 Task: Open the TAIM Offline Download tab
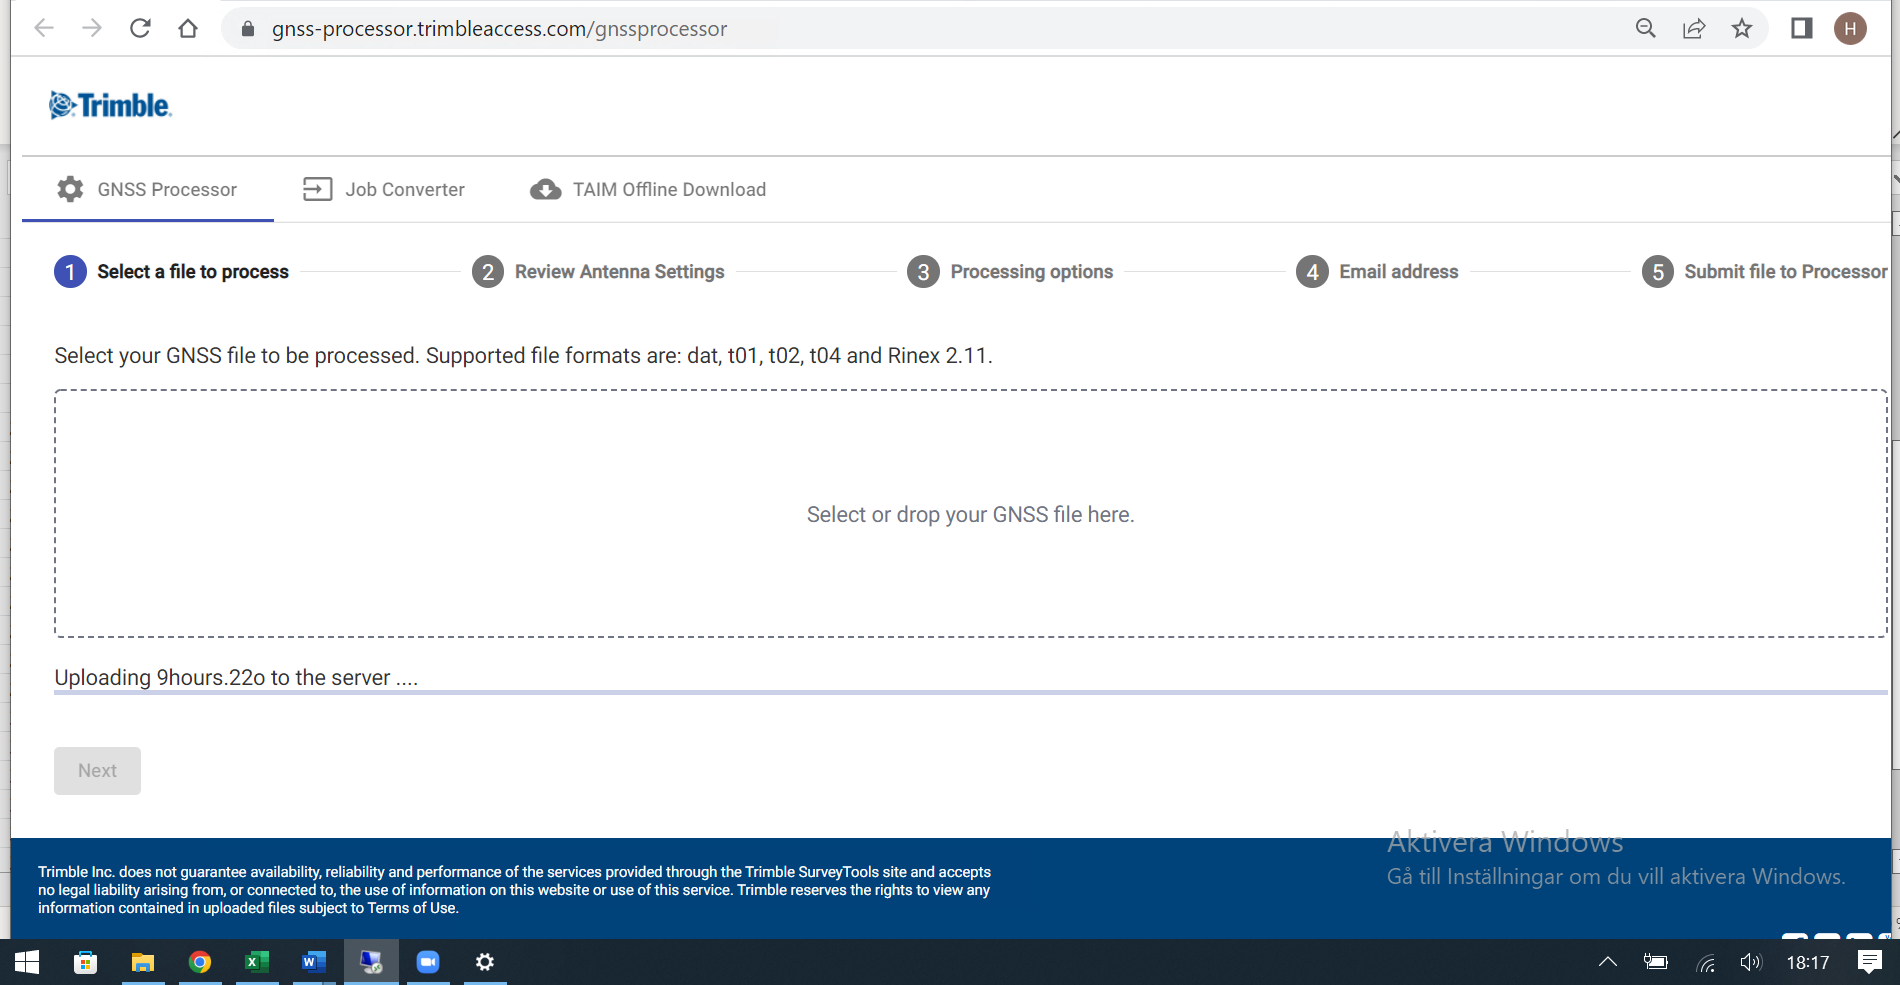tap(648, 189)
